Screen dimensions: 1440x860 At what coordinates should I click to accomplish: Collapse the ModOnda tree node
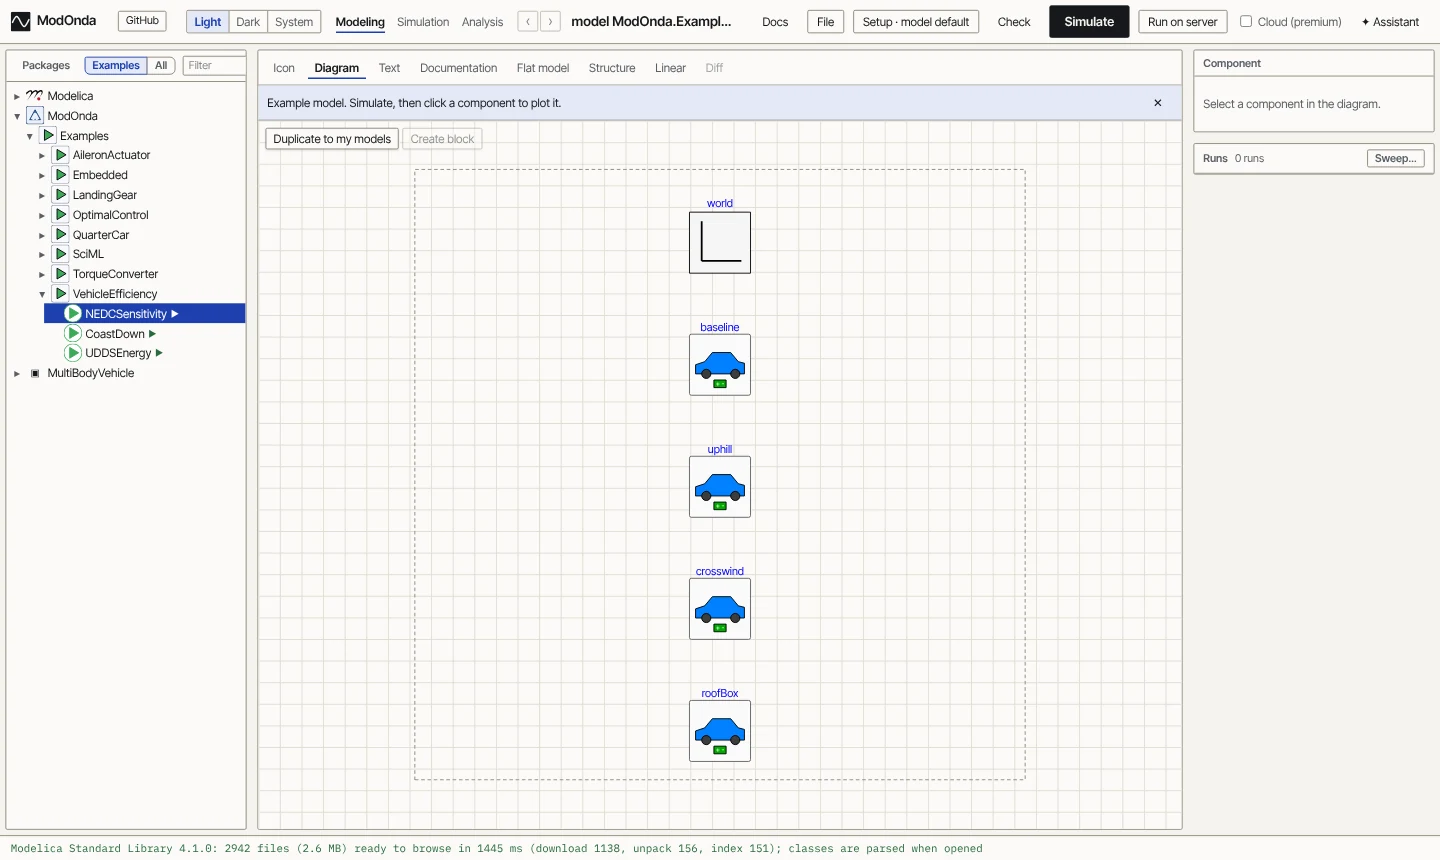[x=17, y=117]
